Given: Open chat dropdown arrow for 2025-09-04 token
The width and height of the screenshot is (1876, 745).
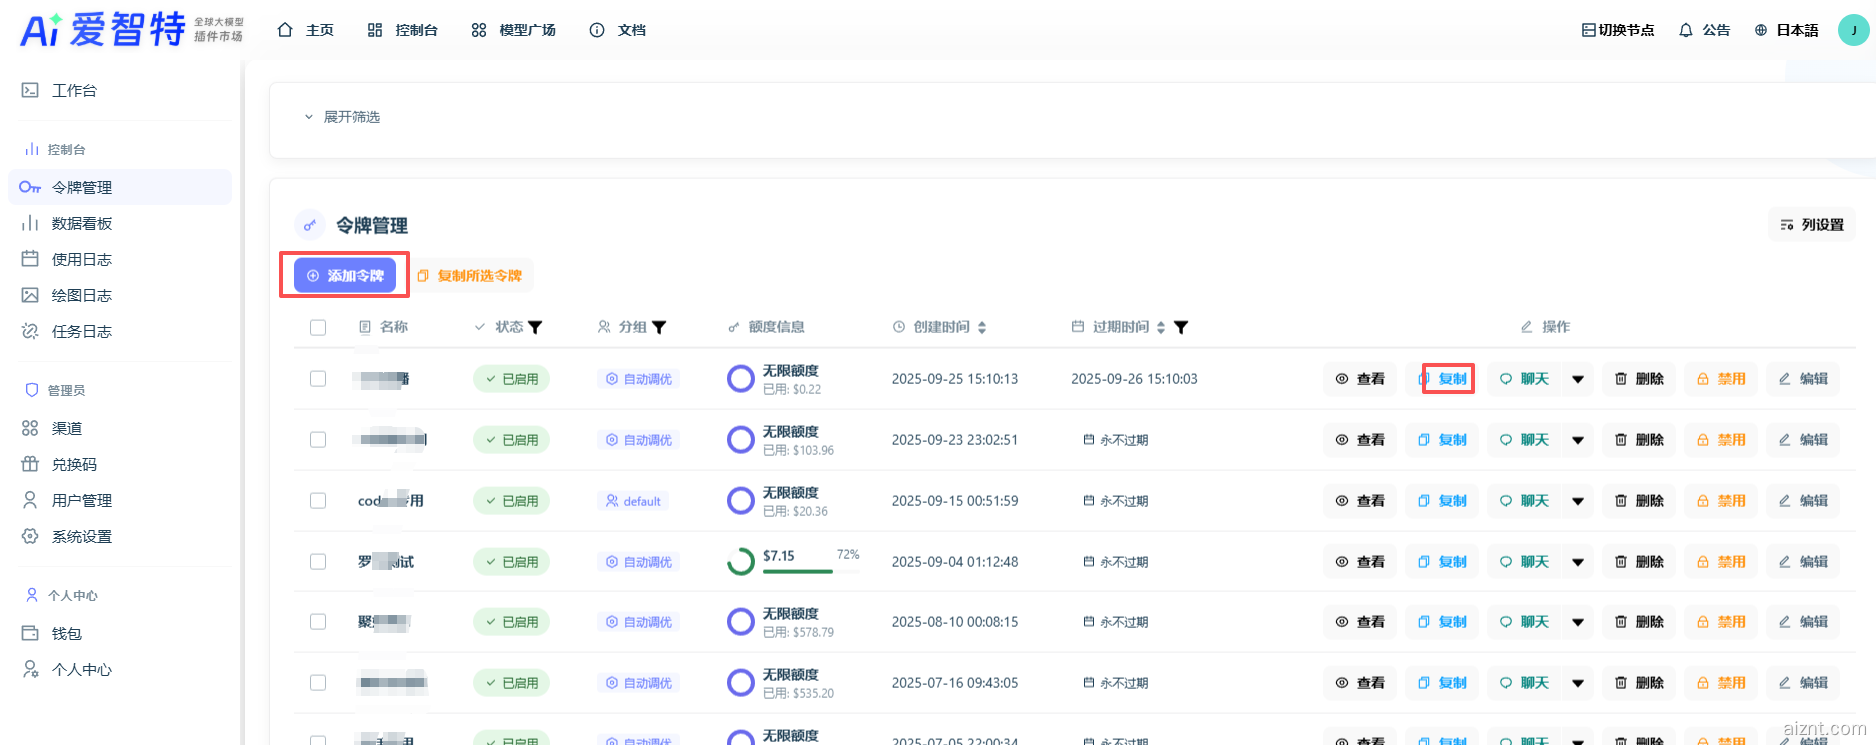Looking at the screenshot, I should [x=1578, y=562].
